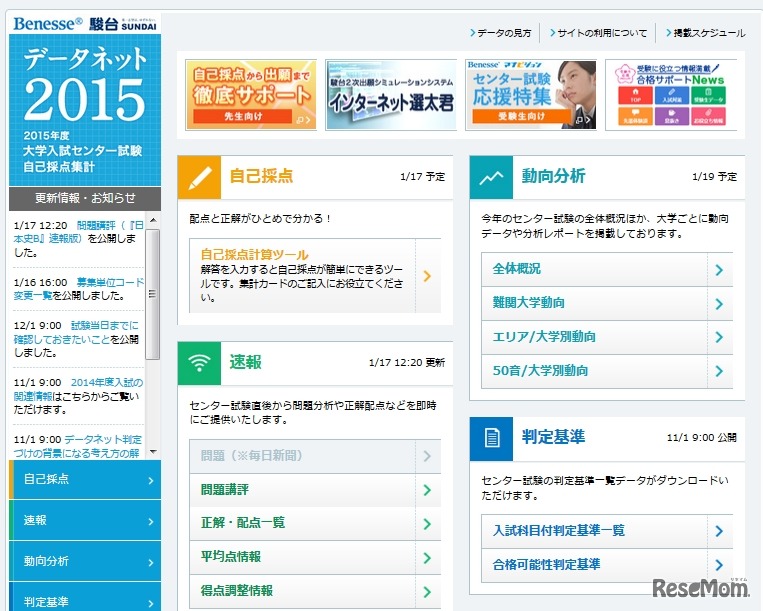
Task: Open 難関大学動向 report
Action: click(607, 304)
